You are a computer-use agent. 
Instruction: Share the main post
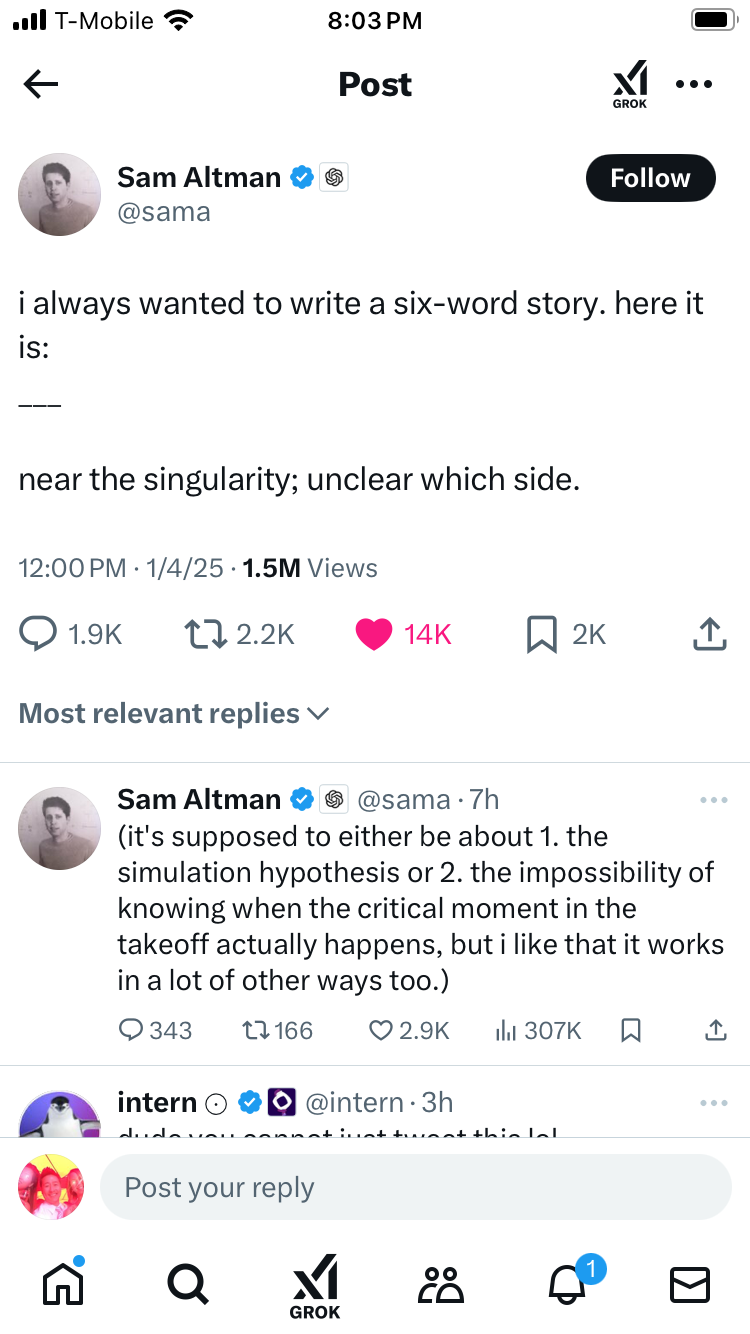[x=708, y=634]
